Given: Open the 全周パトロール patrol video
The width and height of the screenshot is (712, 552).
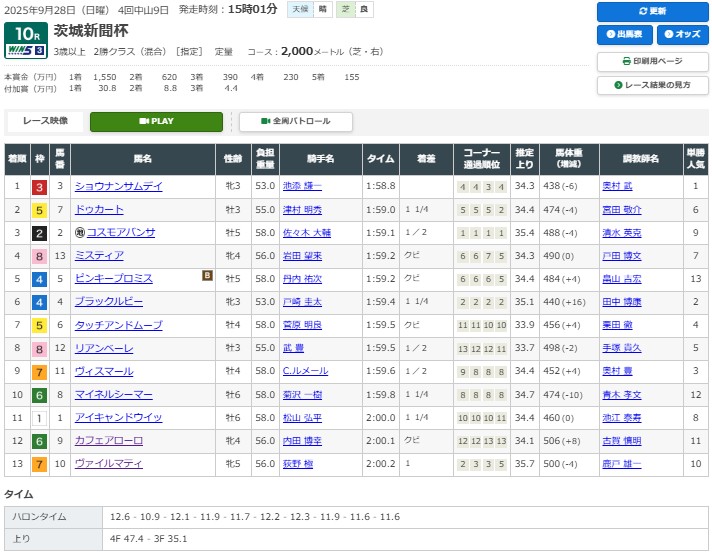Looking at the screenshot, I should pyautogui.click(x=296, y=122).
